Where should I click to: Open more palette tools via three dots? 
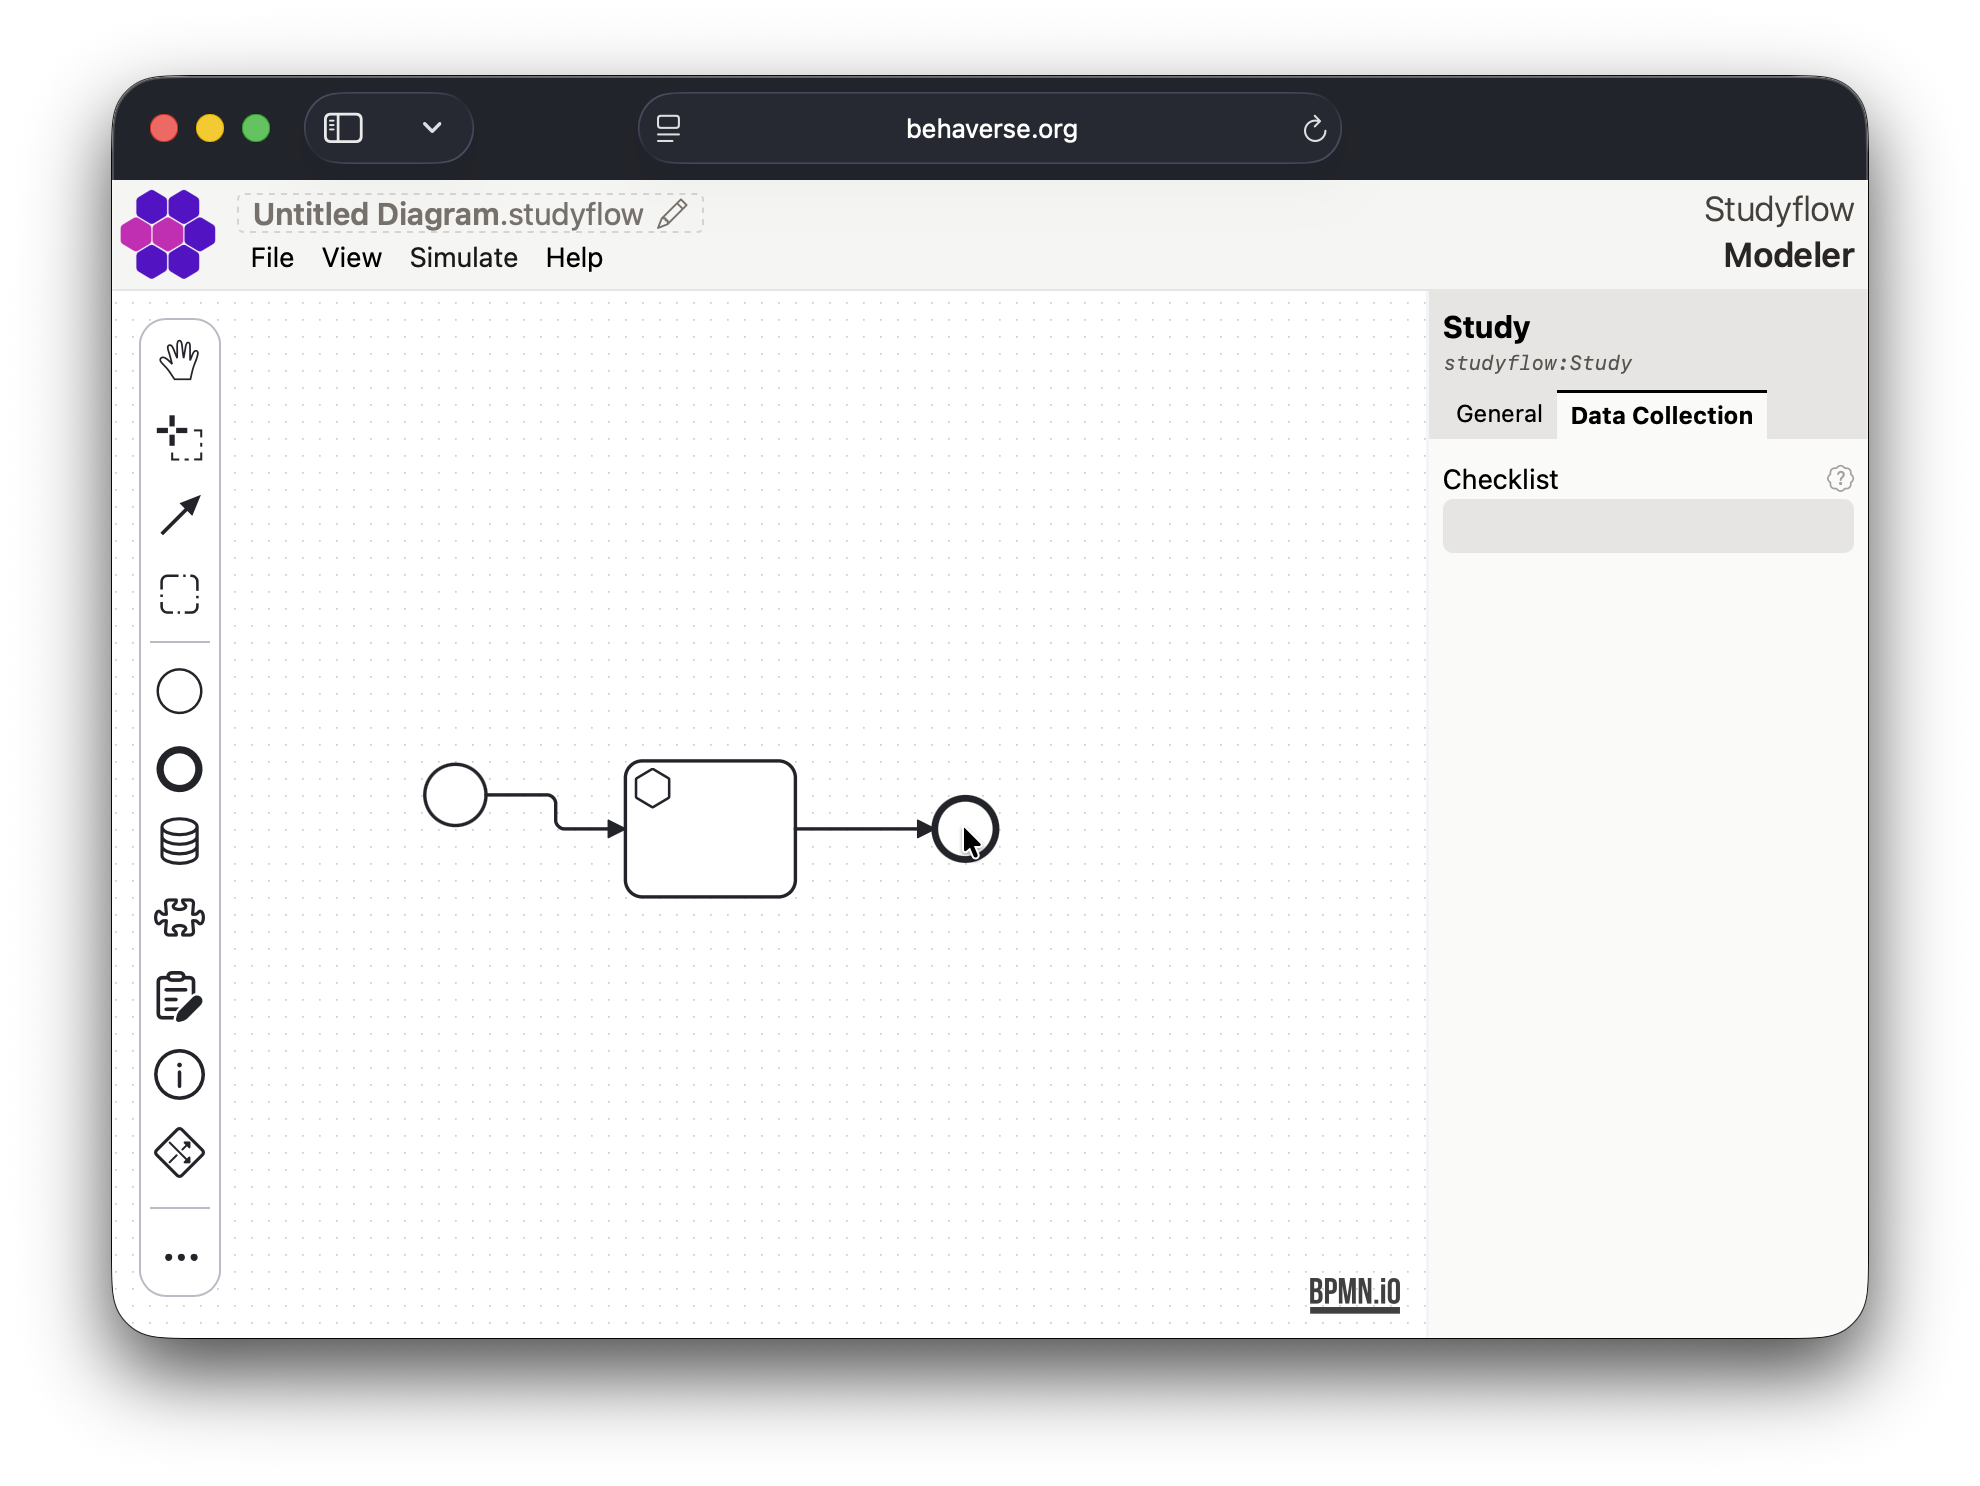click(x=180, y=1257)
